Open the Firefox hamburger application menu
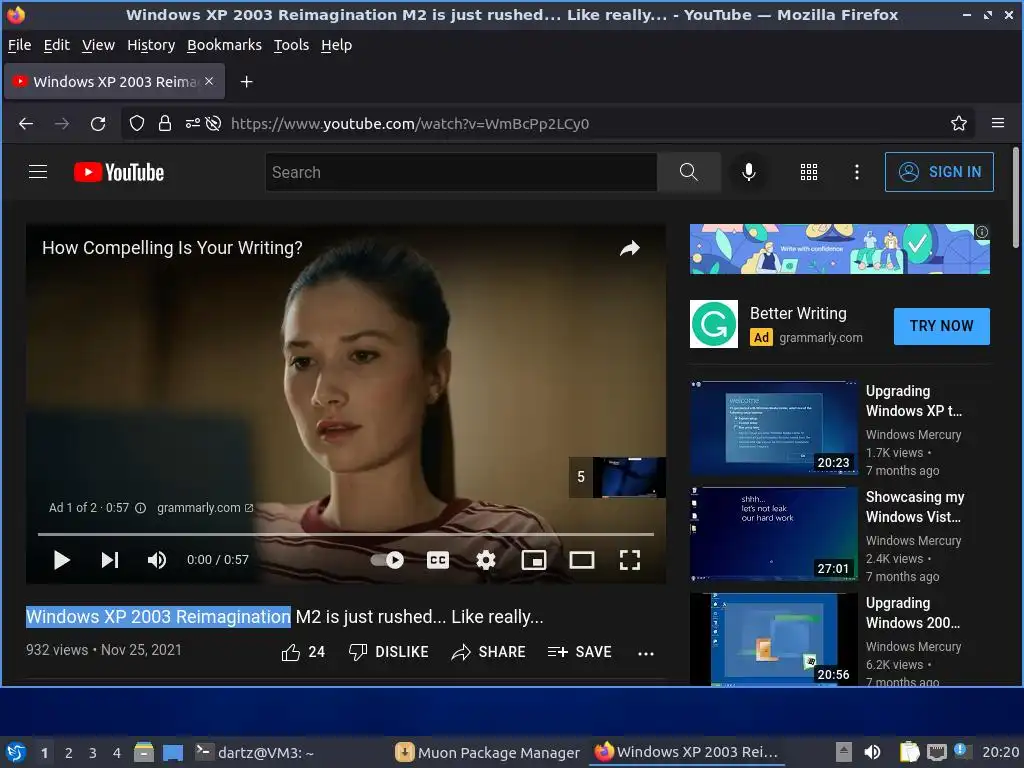1024x768 pixels. coord(997,123)
